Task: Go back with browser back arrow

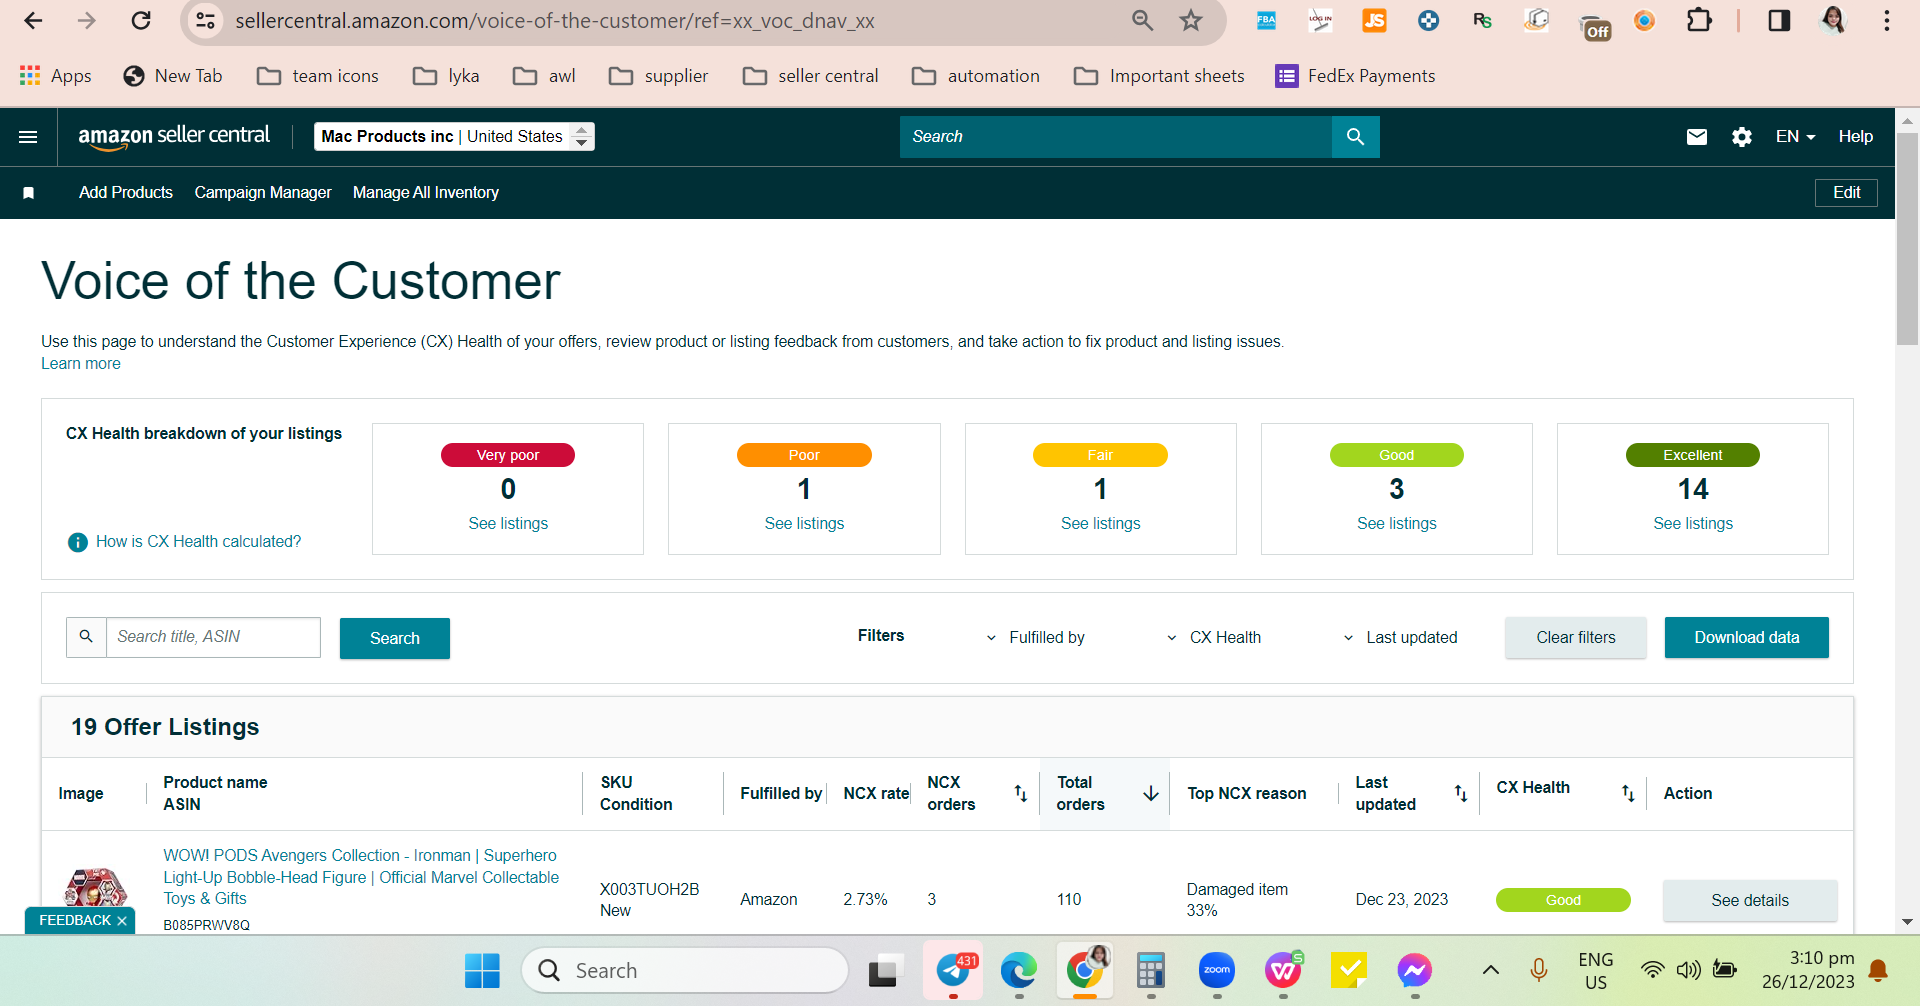Action: pyautogui.click(x=33, y=21)
